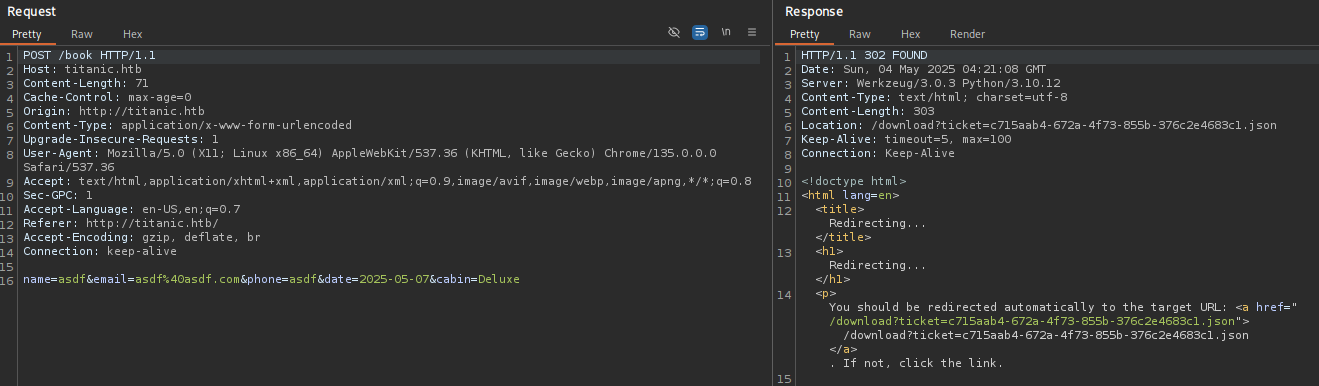Screen dimensions: 1319x386
Task: Click the 'Response' panel title
Action: 814,11
